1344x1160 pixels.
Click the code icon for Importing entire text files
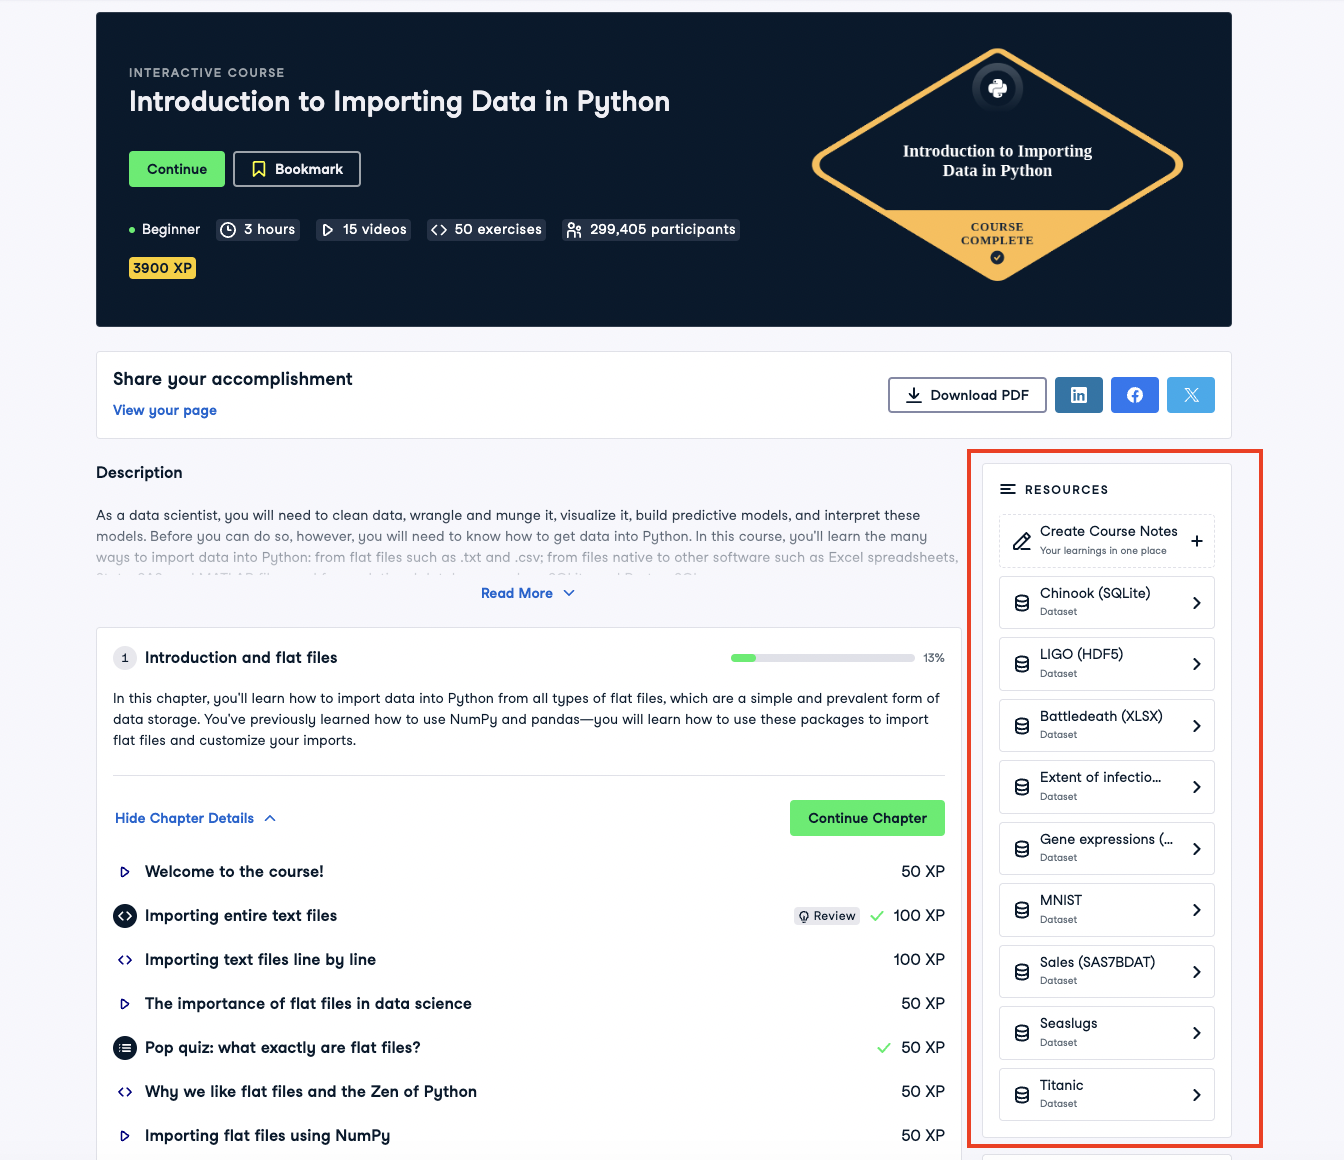point(125,916)
